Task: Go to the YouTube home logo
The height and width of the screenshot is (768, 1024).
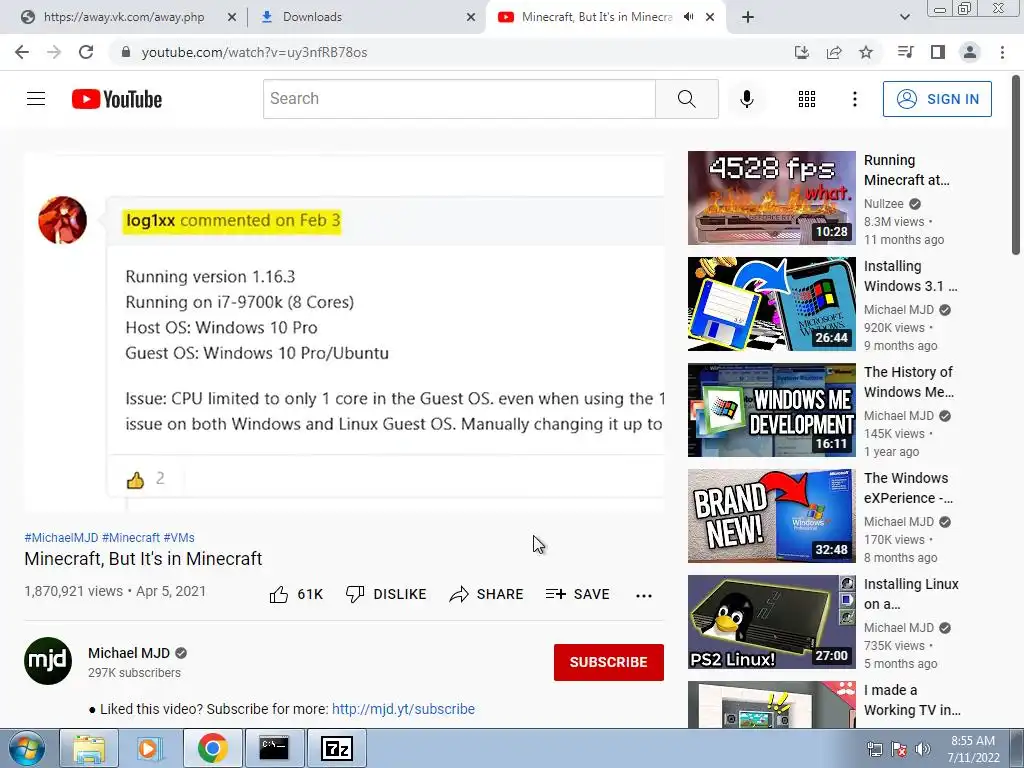Action: pos(117,99)
